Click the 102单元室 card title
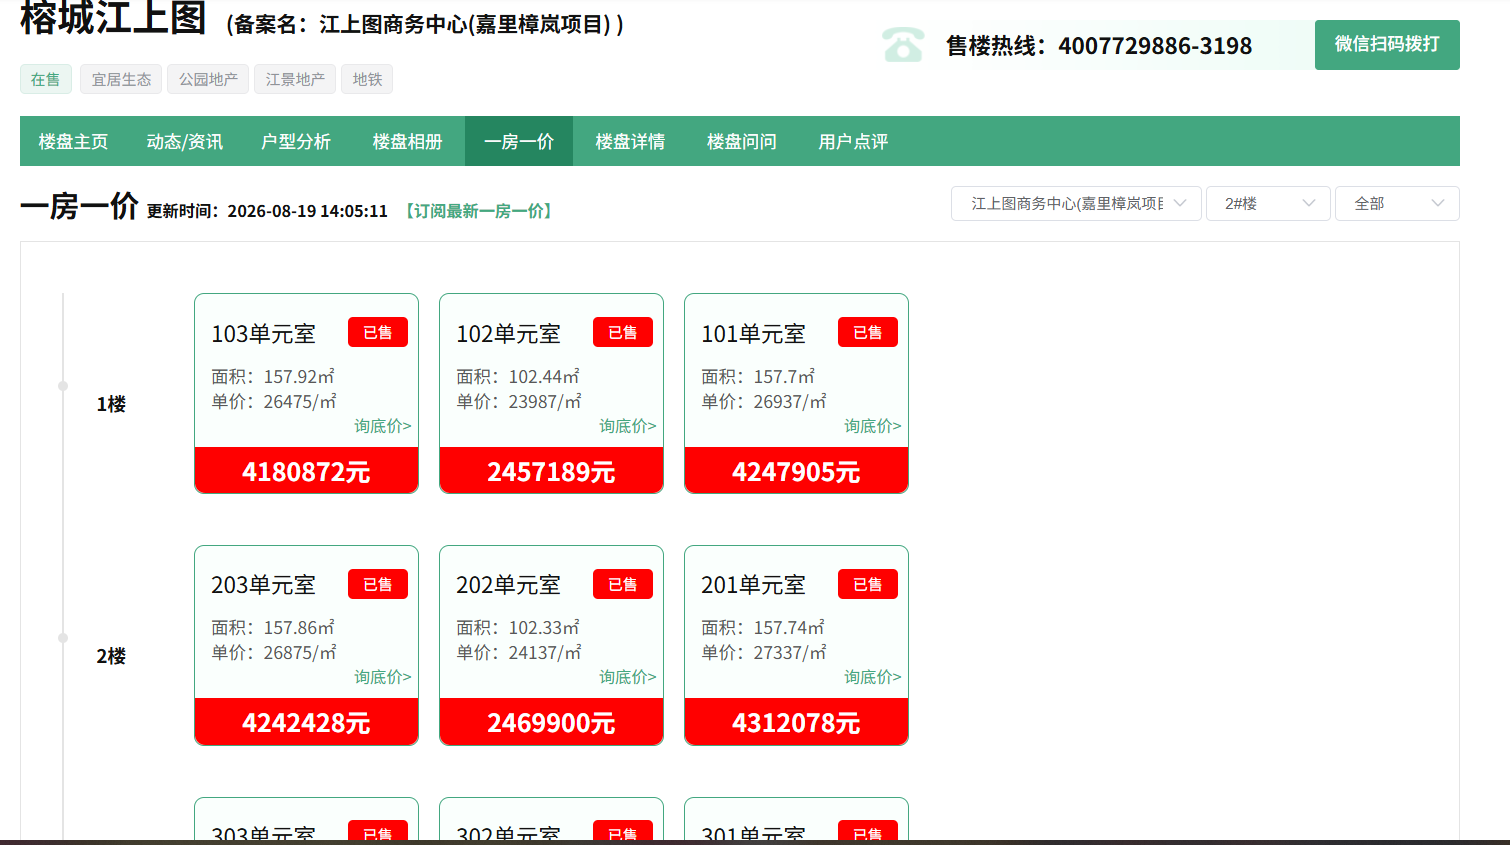 click(x=508, y=334)
